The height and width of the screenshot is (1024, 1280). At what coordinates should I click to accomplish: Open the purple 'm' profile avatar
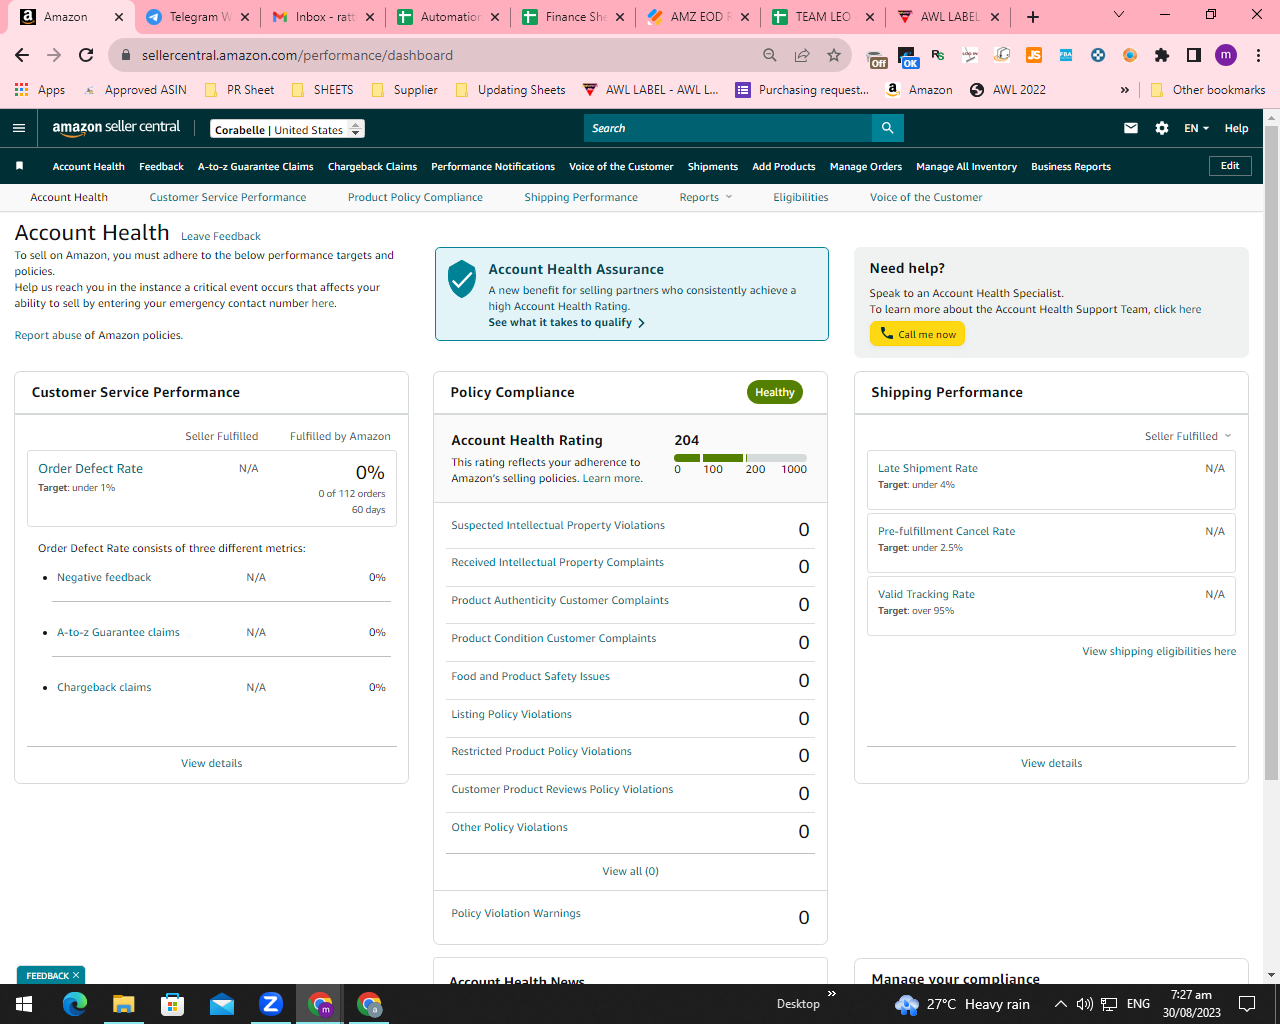1226,55
